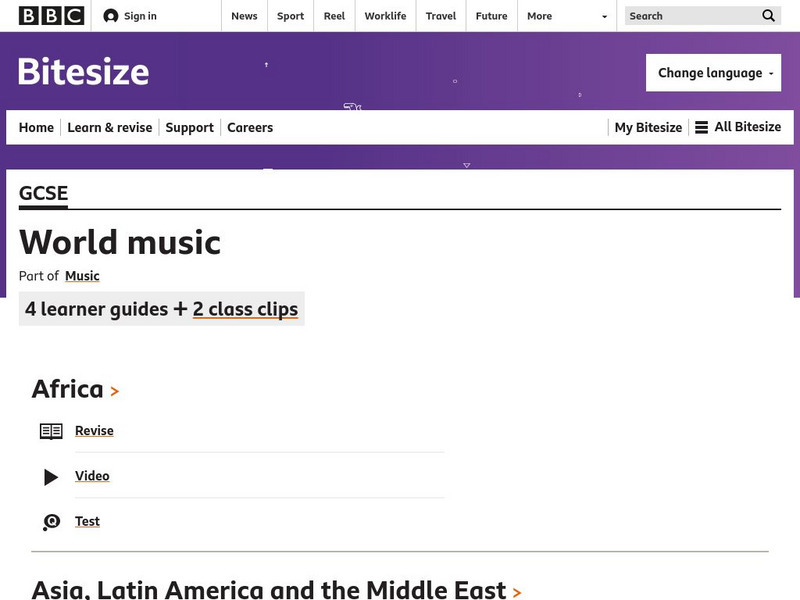Screen dimensions: 800x600
Task: Expand the Asia, Latin America and Middle East section
Action: point(516,592)
